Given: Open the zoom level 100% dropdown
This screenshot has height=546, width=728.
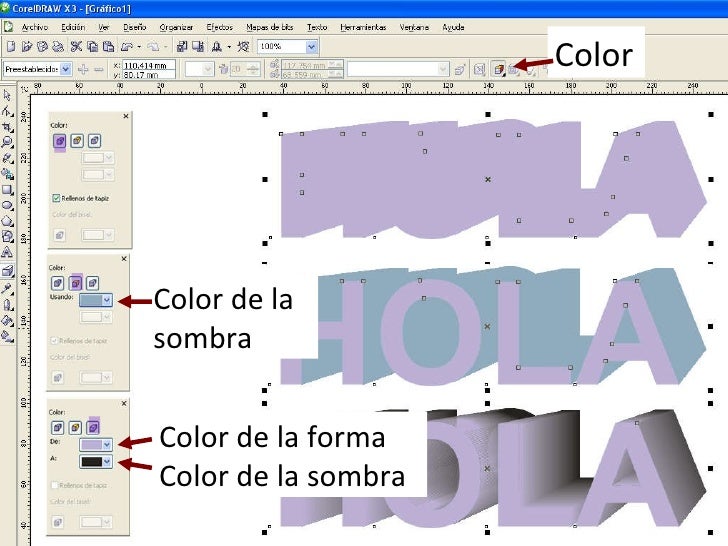Looking at the screenshot, I should [312, 46].
